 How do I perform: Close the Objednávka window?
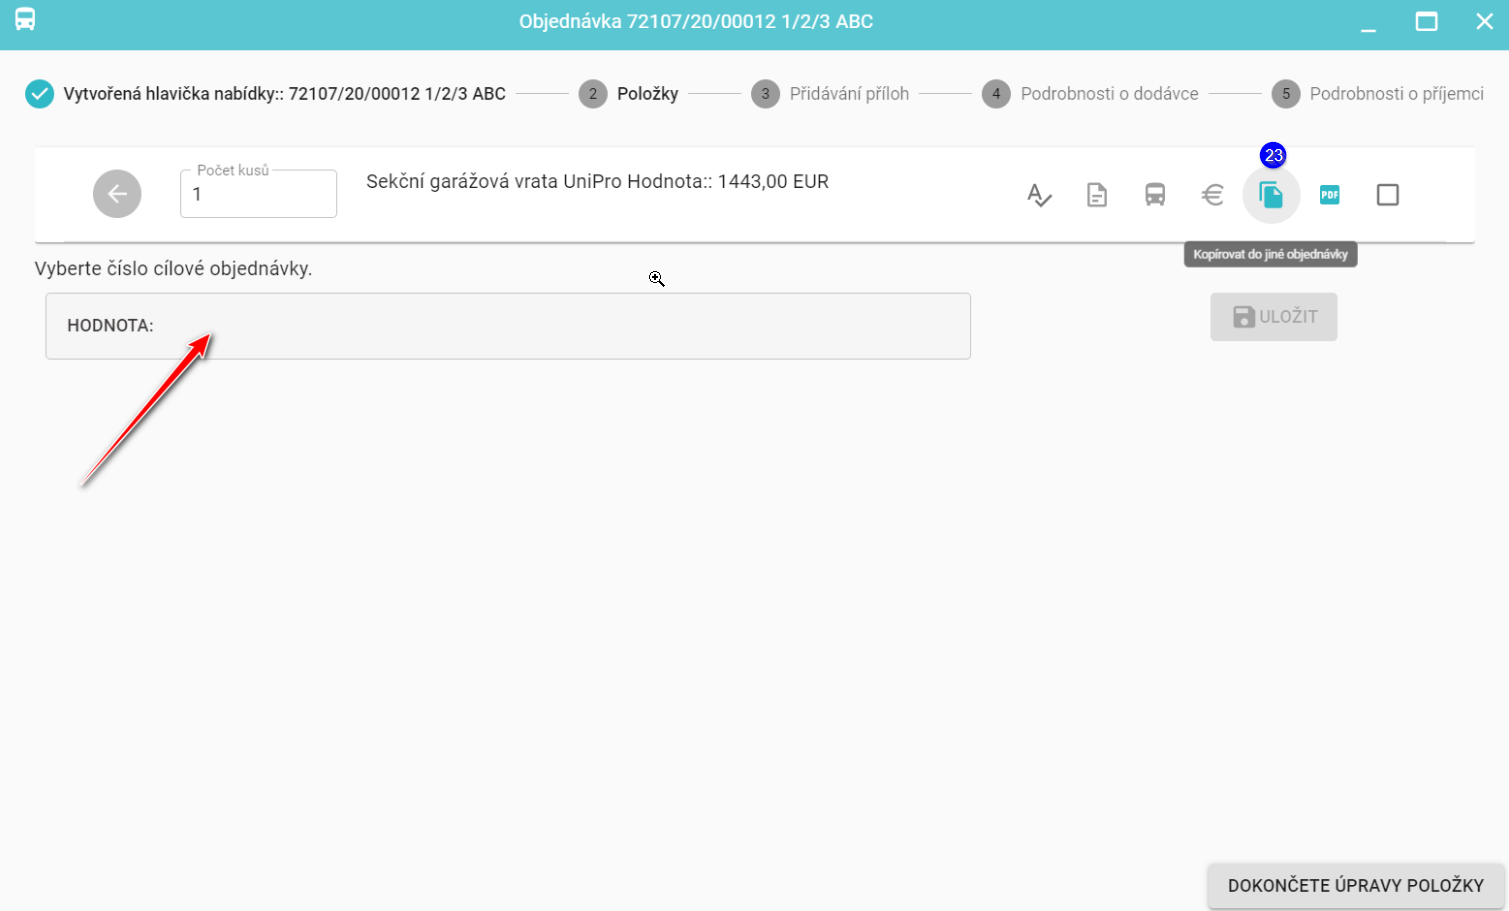pyautogui.click(x=1484, y=22)
